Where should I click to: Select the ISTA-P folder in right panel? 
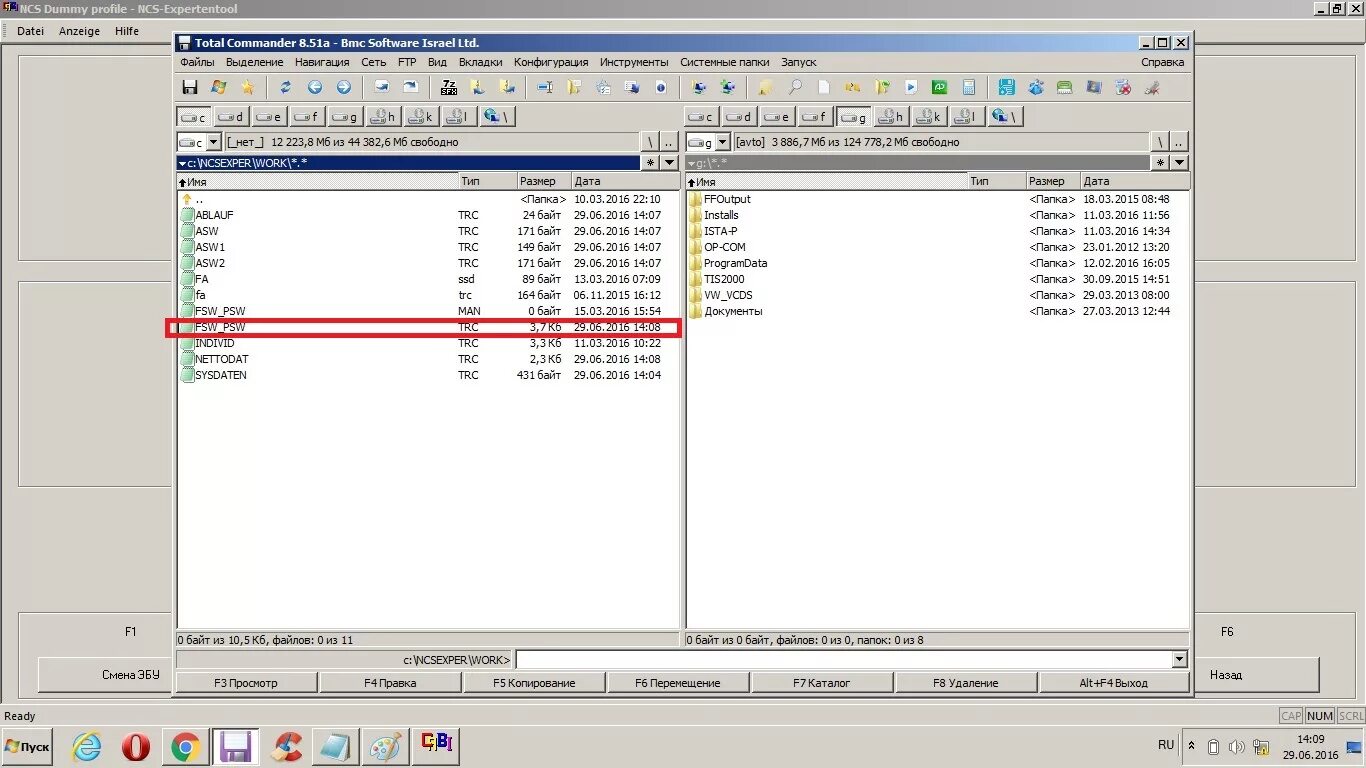coord(937,231)
